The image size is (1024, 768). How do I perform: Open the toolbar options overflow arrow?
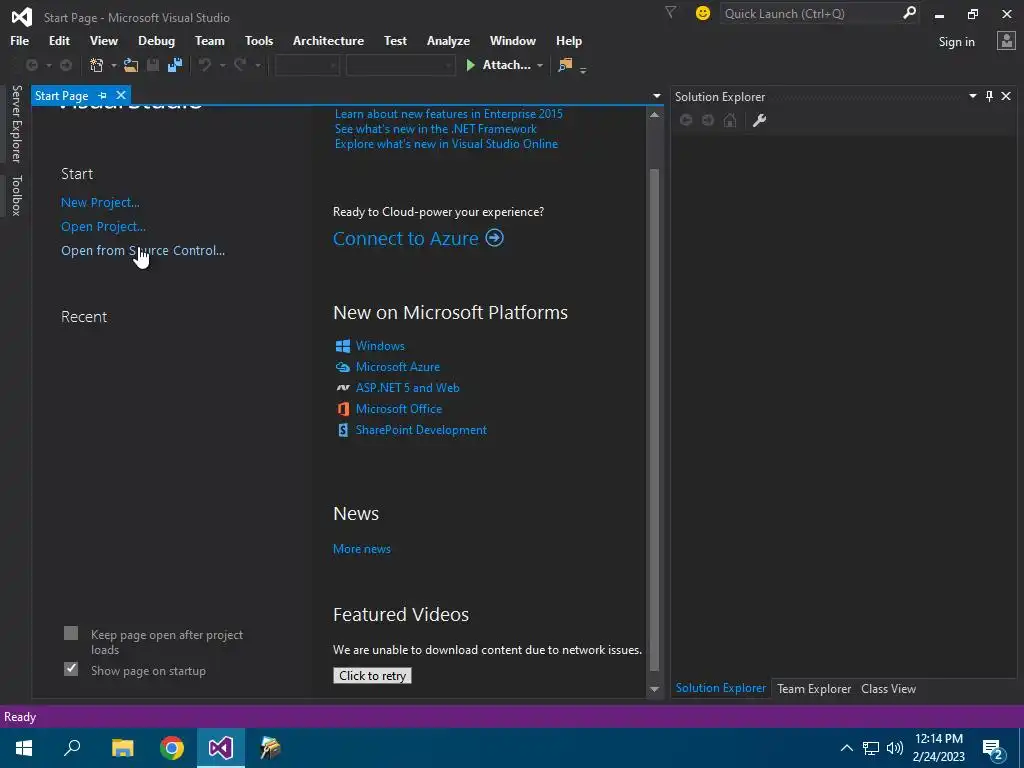(583, 69)
